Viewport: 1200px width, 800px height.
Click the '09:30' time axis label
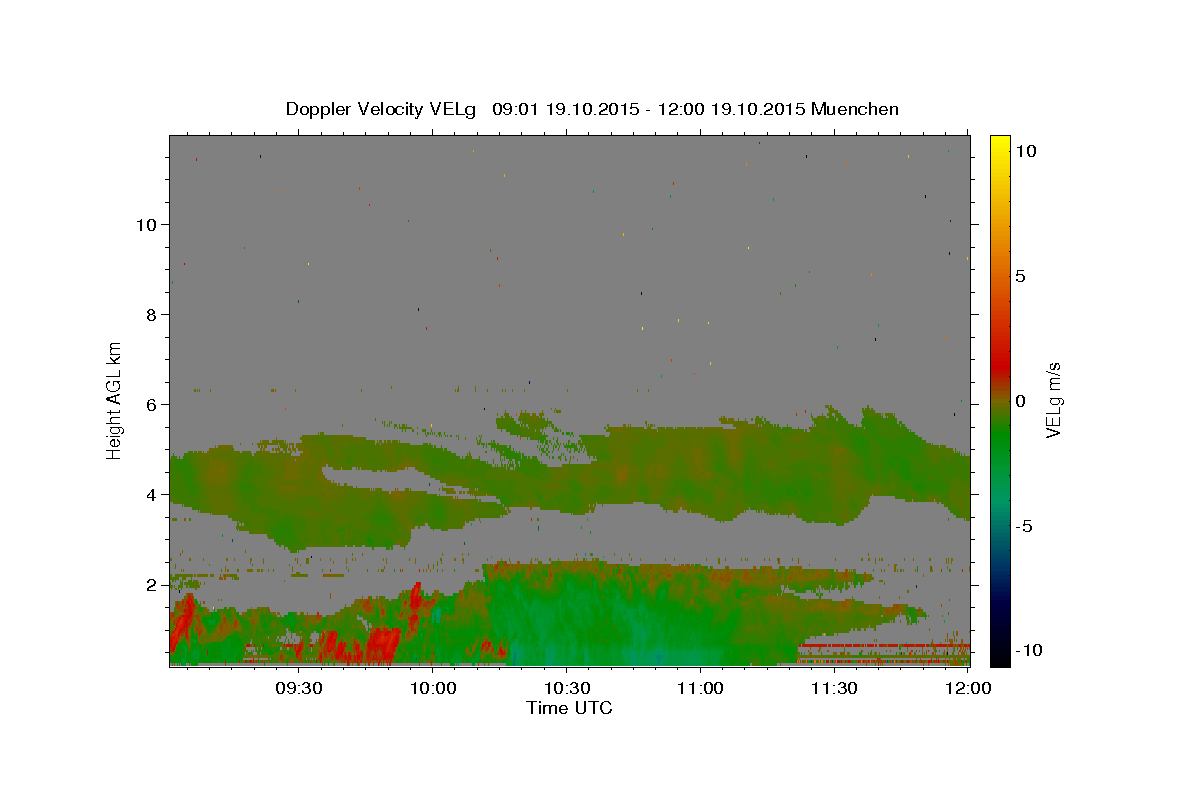[298, 689]
